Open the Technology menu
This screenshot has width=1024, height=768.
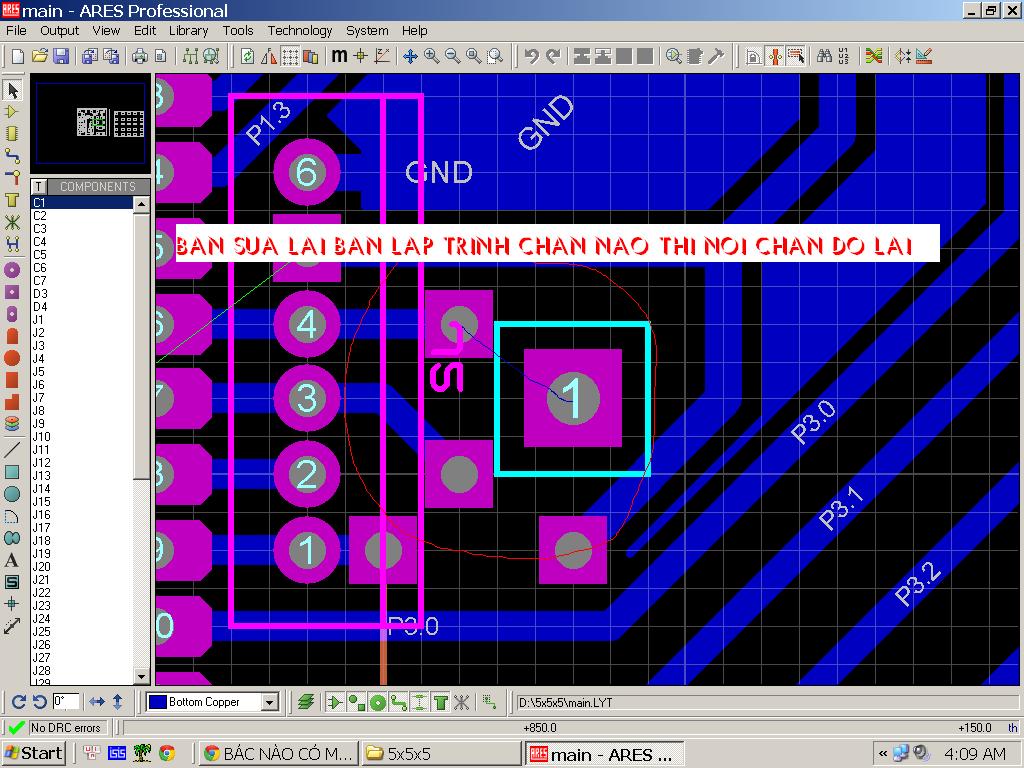tap(300, 31)
